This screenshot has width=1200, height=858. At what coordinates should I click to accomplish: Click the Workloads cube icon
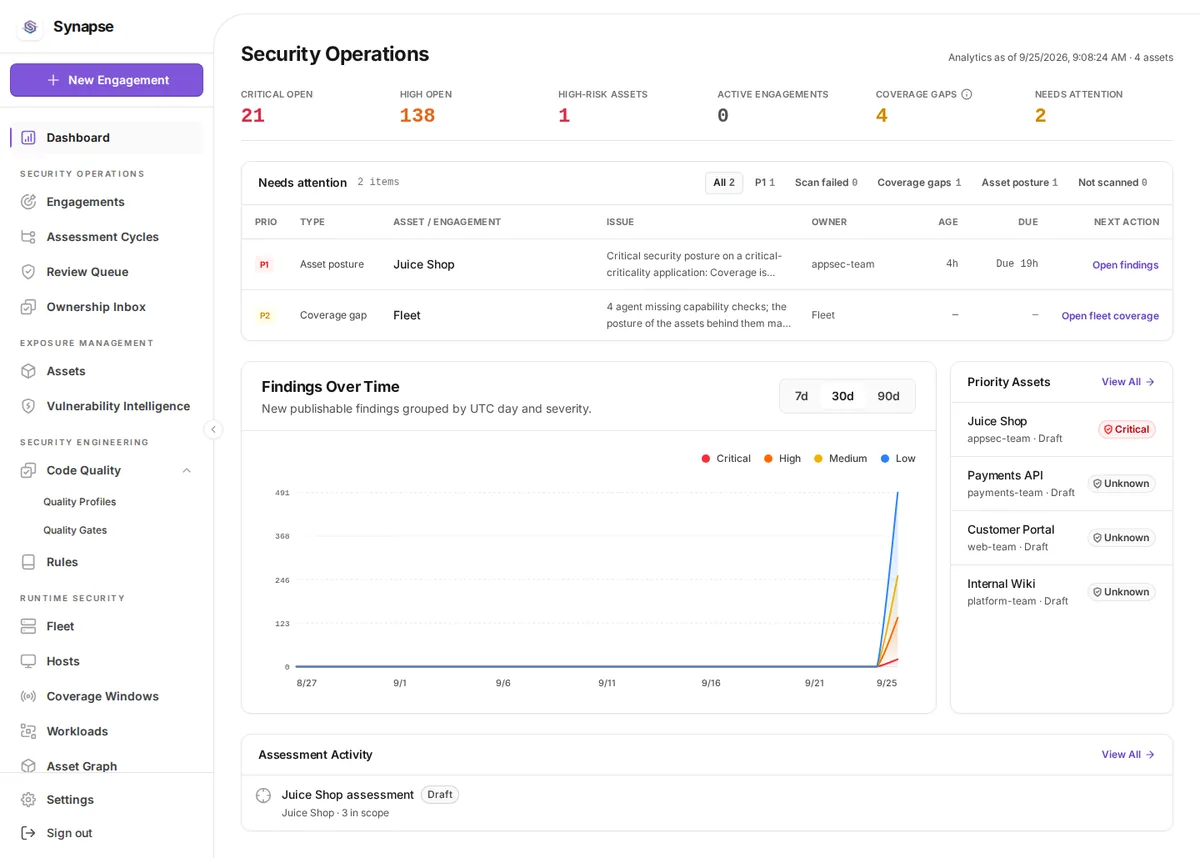click(28, 731)
